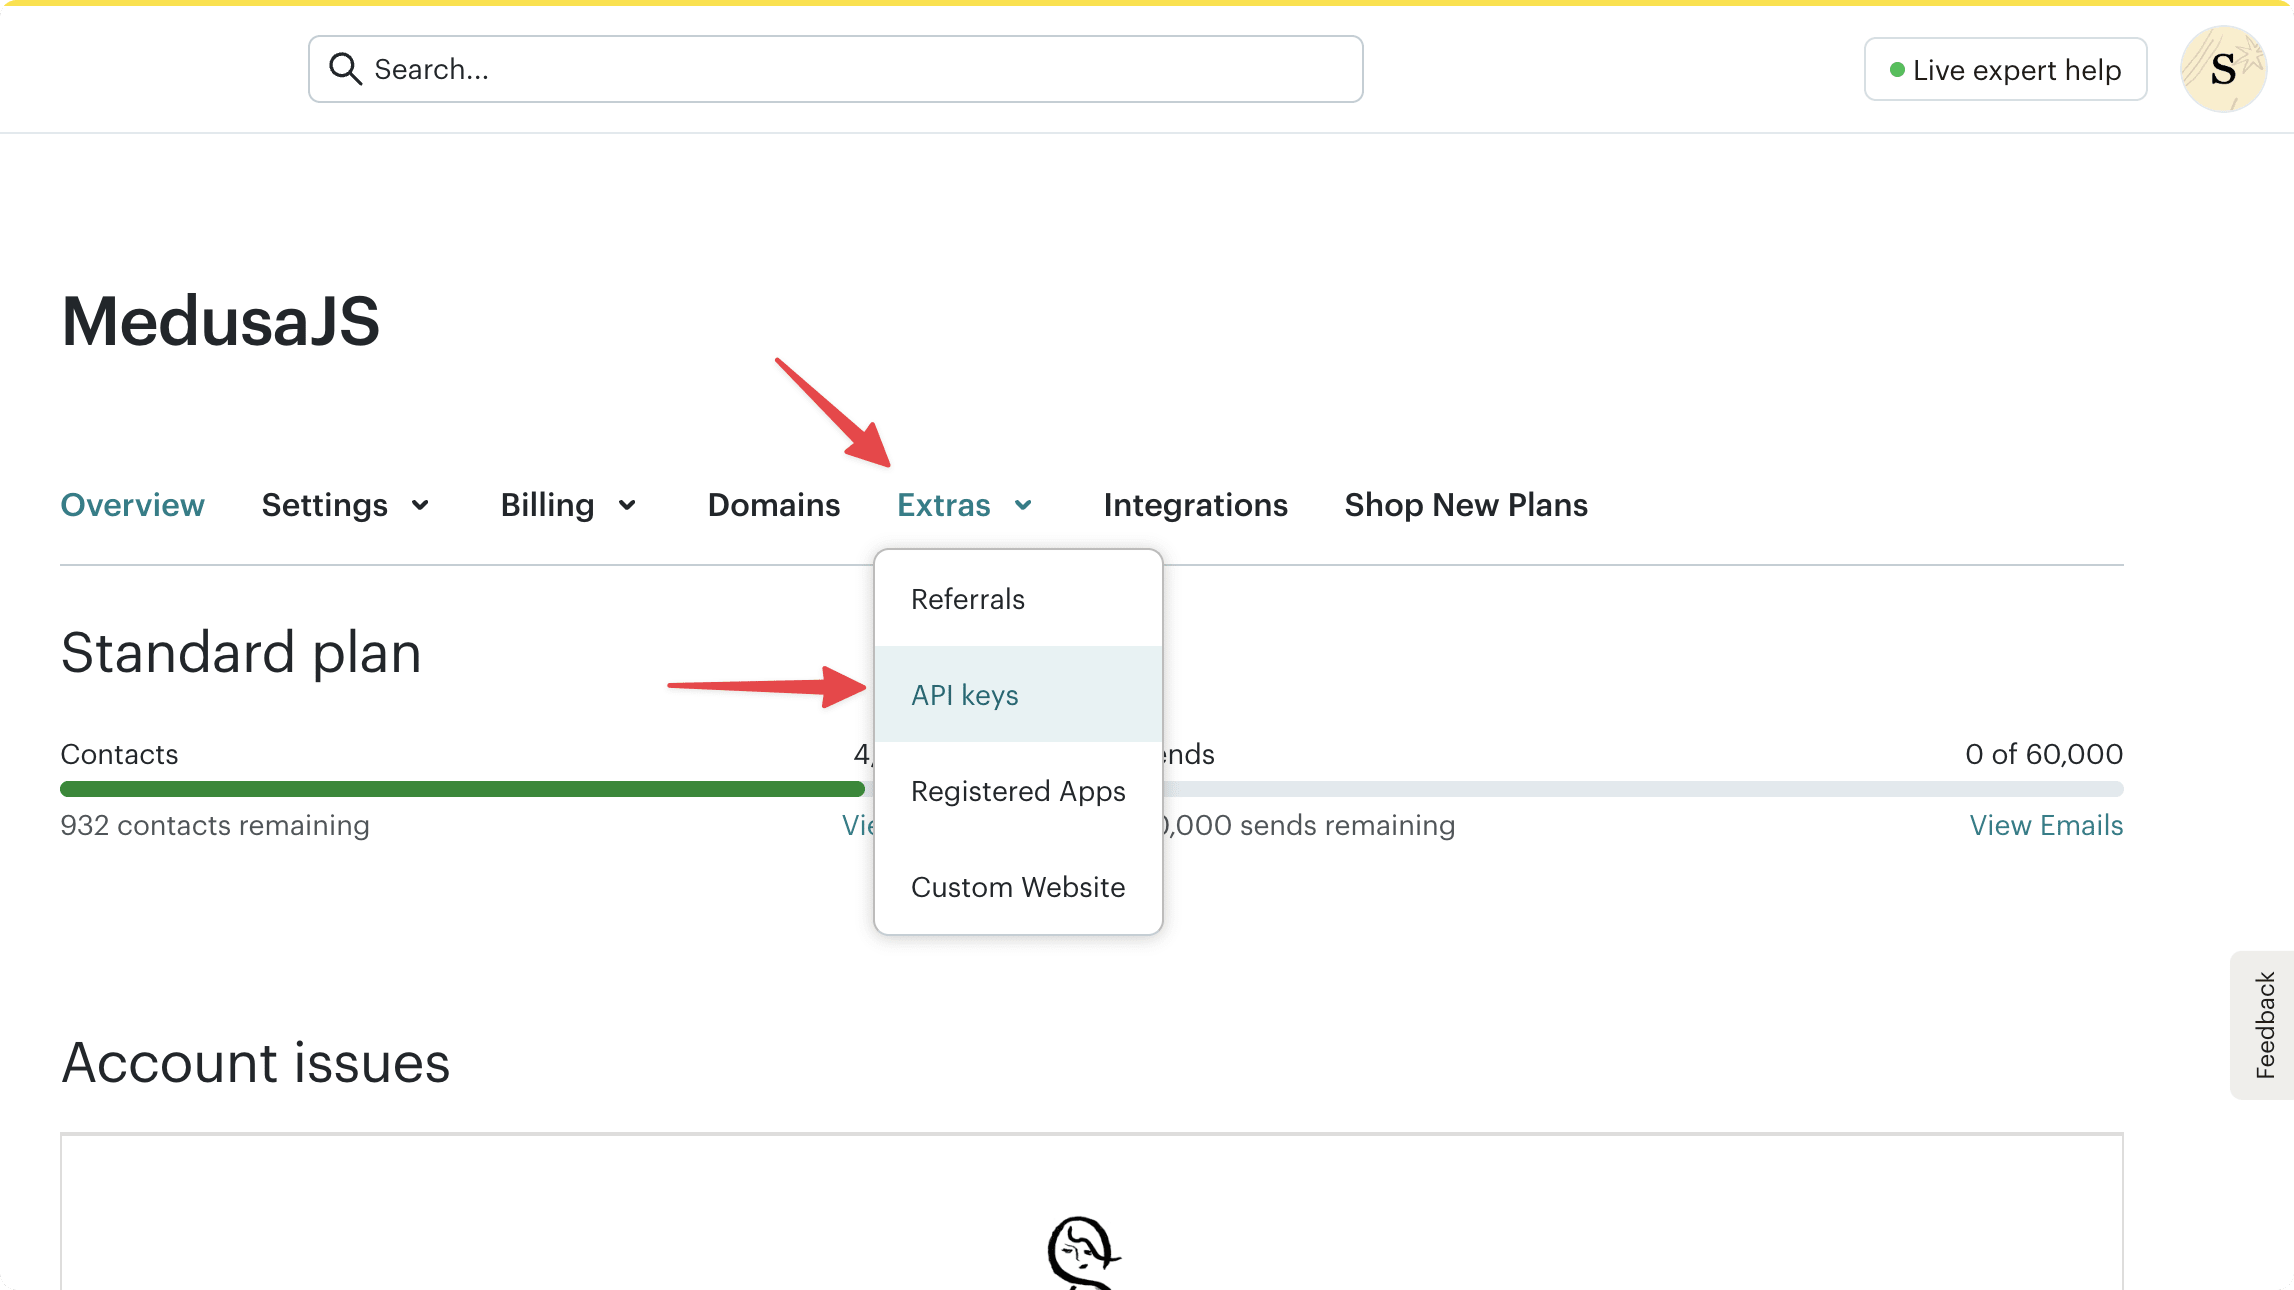
Task: Select API keys from the Extras menu
Action: pyautogui.click(x=964, y=694)
